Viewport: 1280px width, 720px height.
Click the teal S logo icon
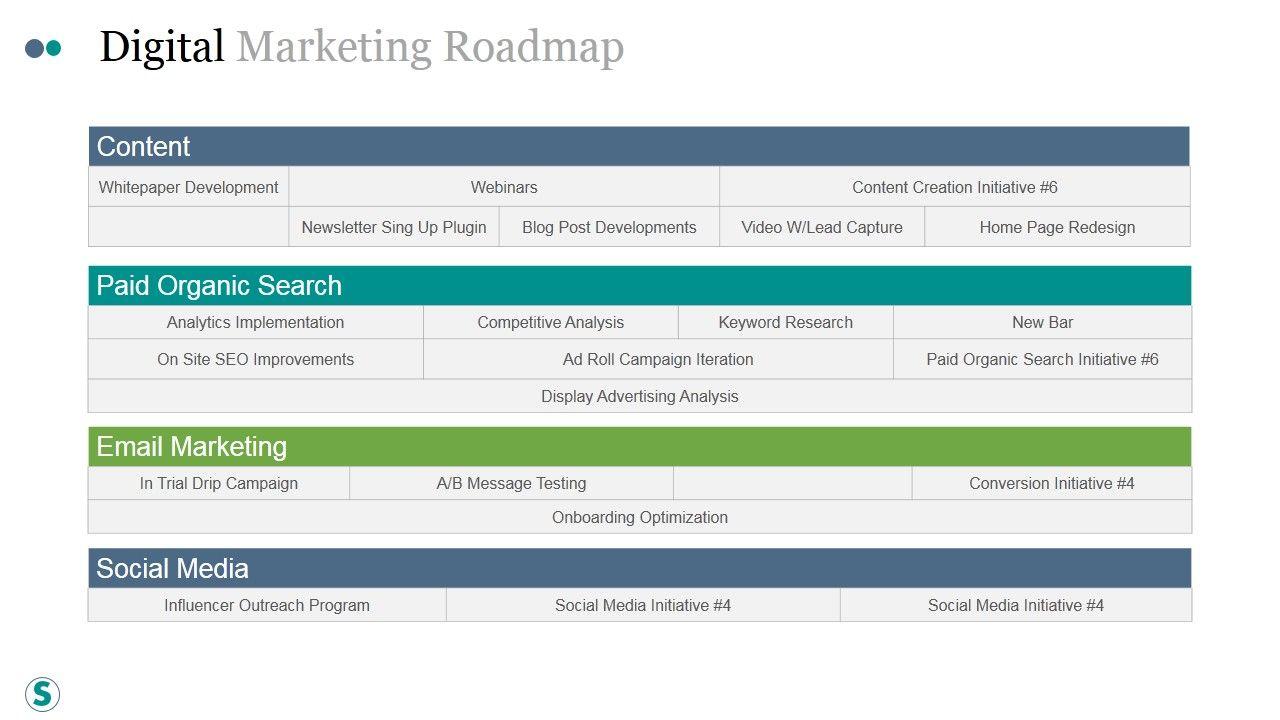click(42, 693)
